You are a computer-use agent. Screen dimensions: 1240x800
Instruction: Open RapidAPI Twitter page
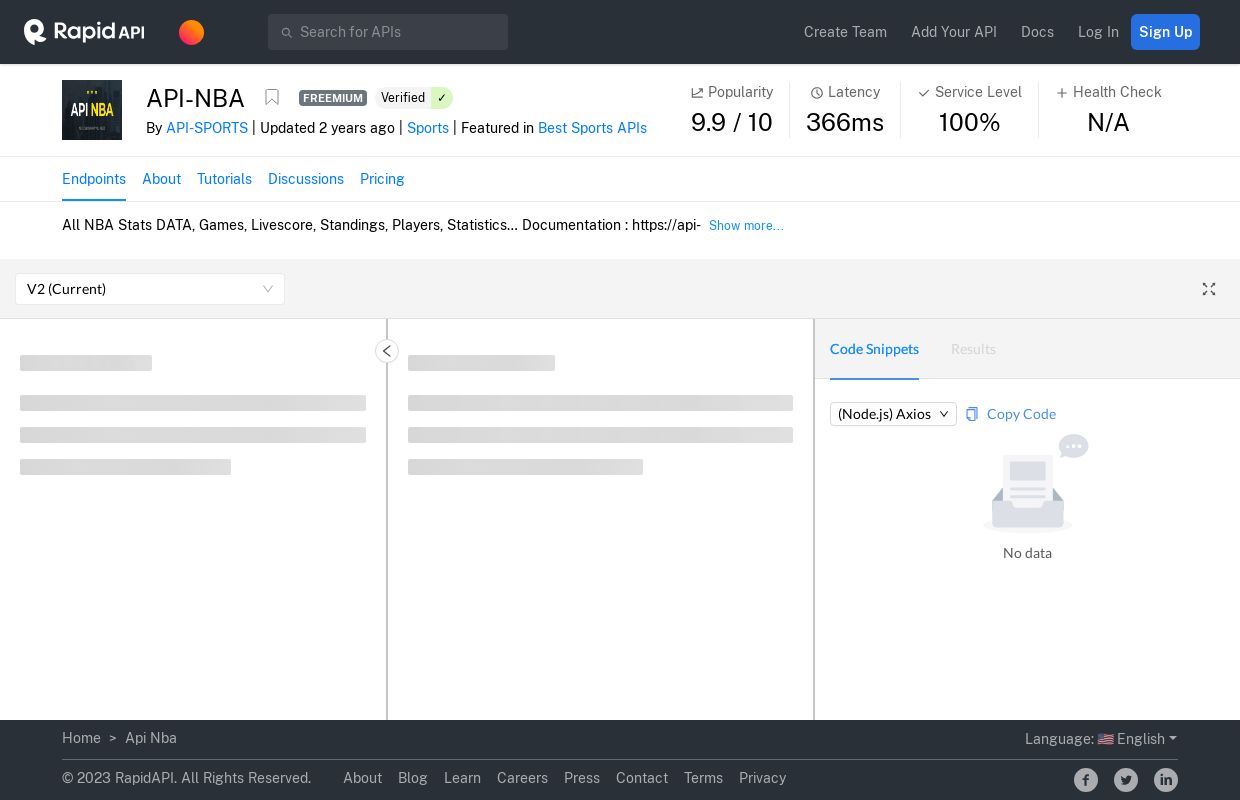point(1126,780)
